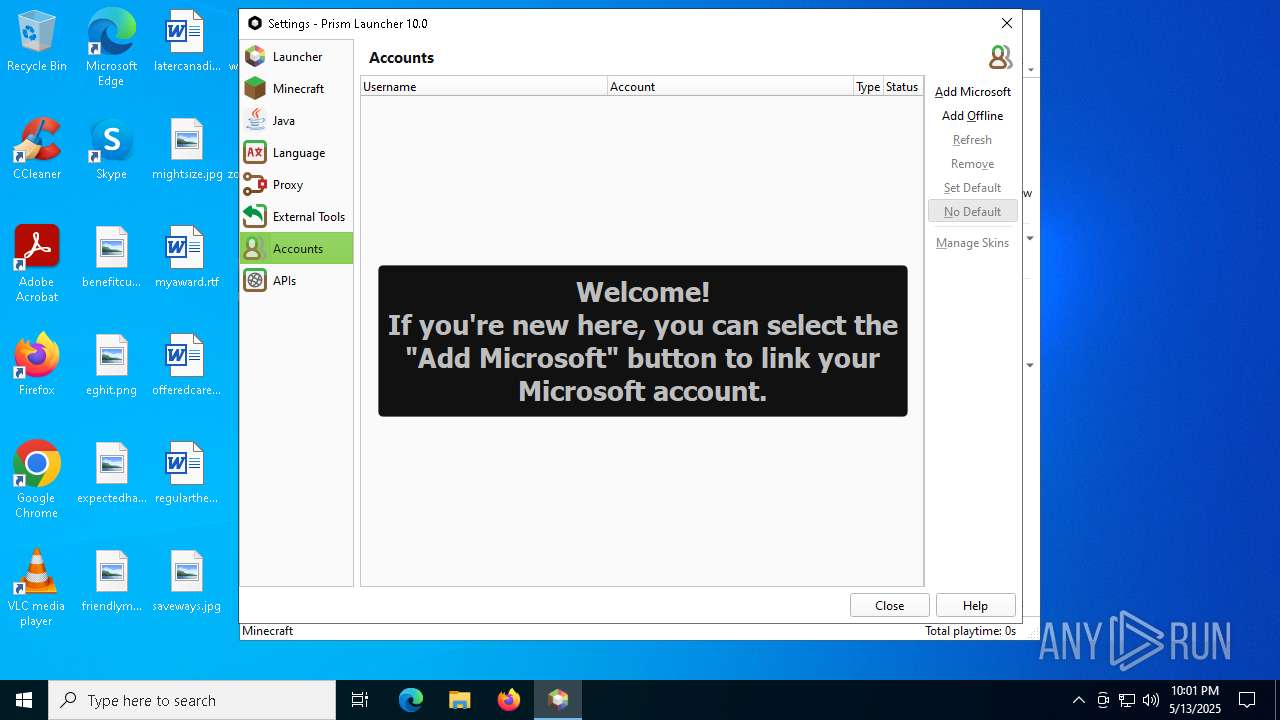This screenshot has width=1280, height=720.
Task: Close the Settings window via X
Action: pos(1007,23)
